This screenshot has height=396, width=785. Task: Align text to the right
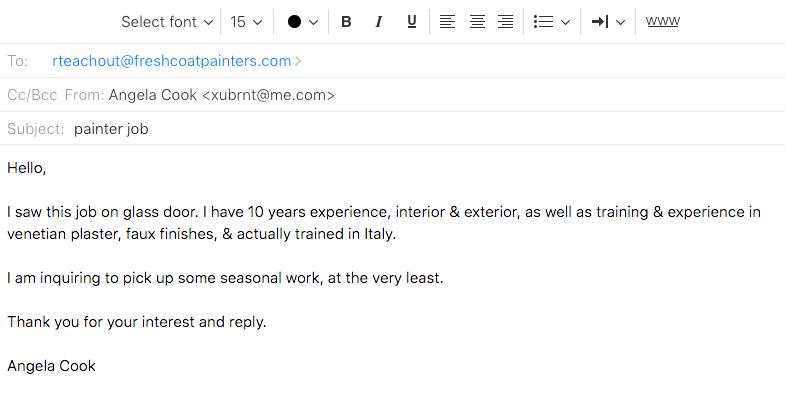[506, 22]
